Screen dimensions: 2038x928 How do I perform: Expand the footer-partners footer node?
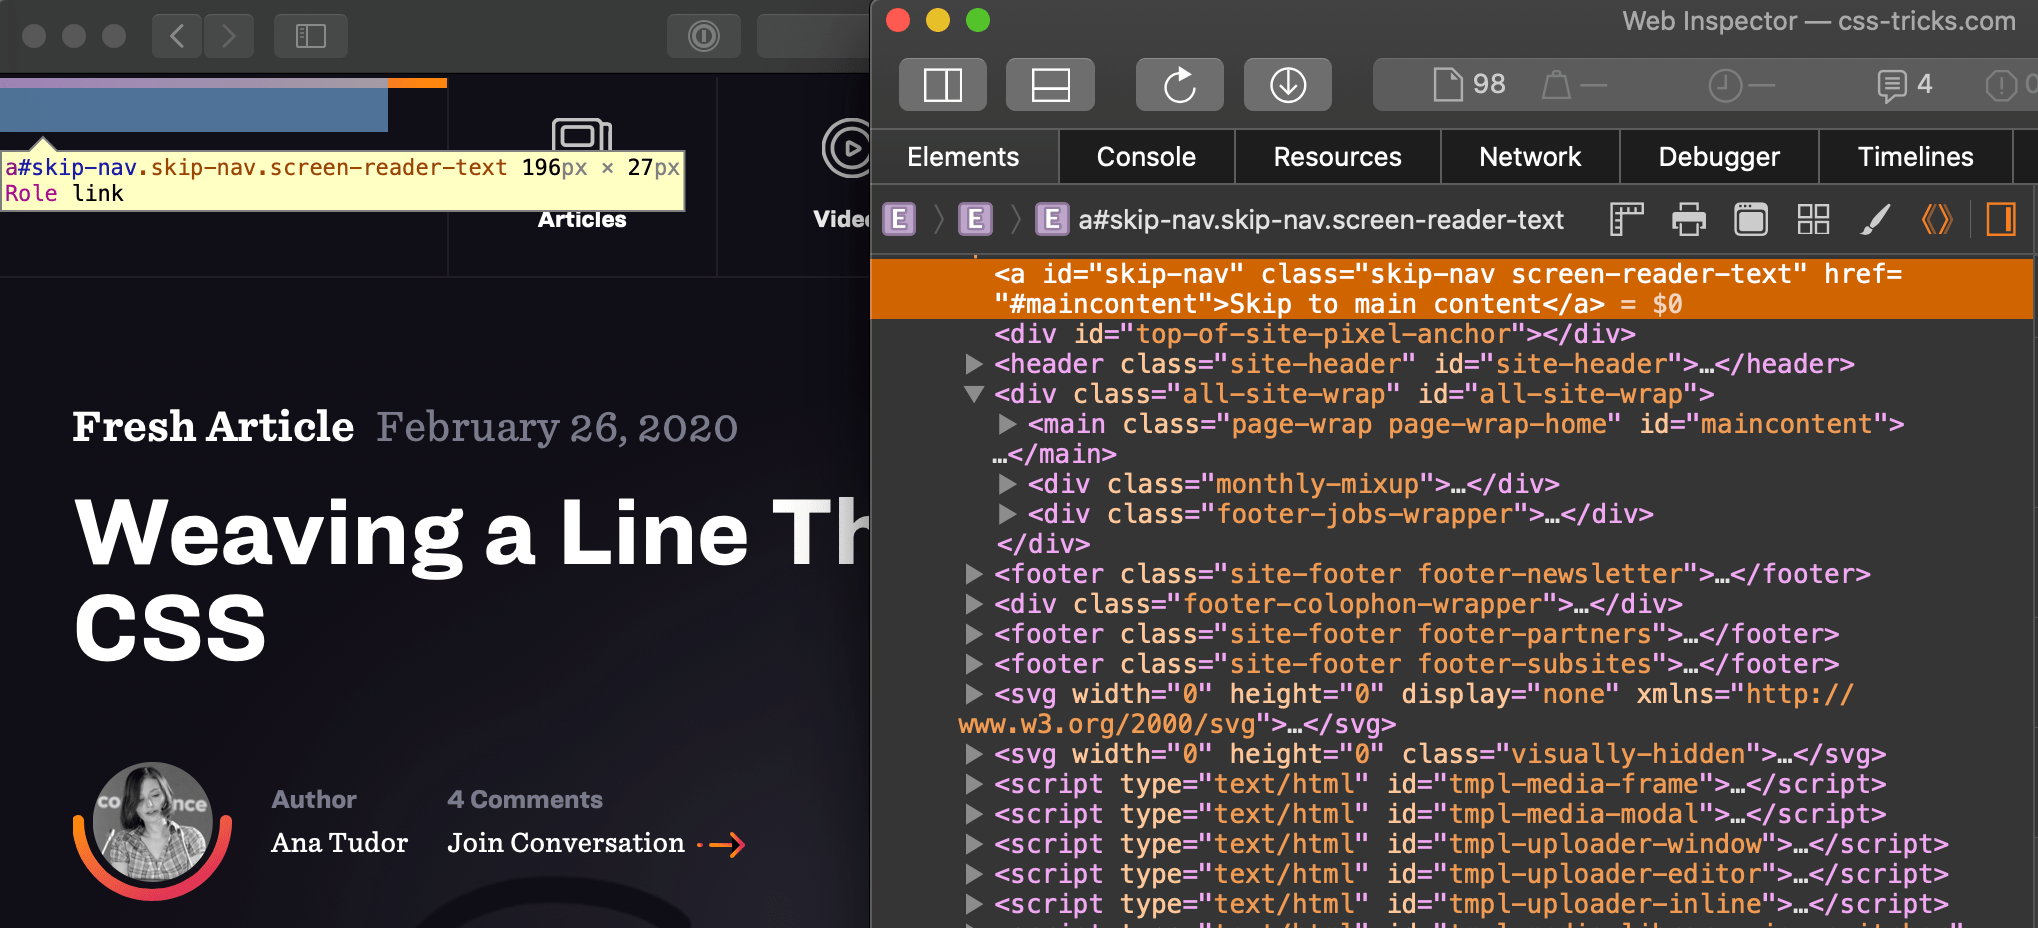[x=974, y=634]
